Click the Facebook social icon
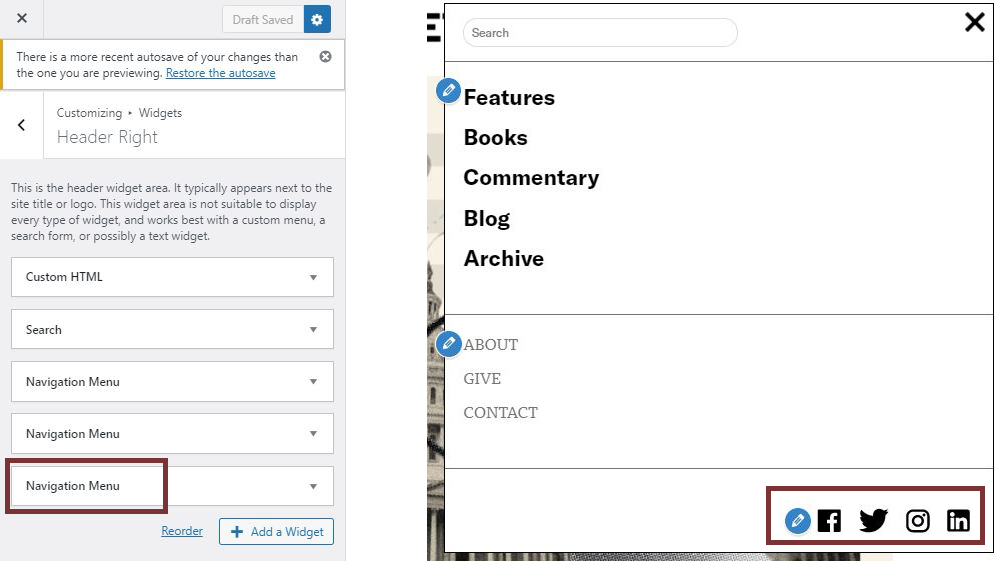 pyautogui.click(x=829, y=521)
